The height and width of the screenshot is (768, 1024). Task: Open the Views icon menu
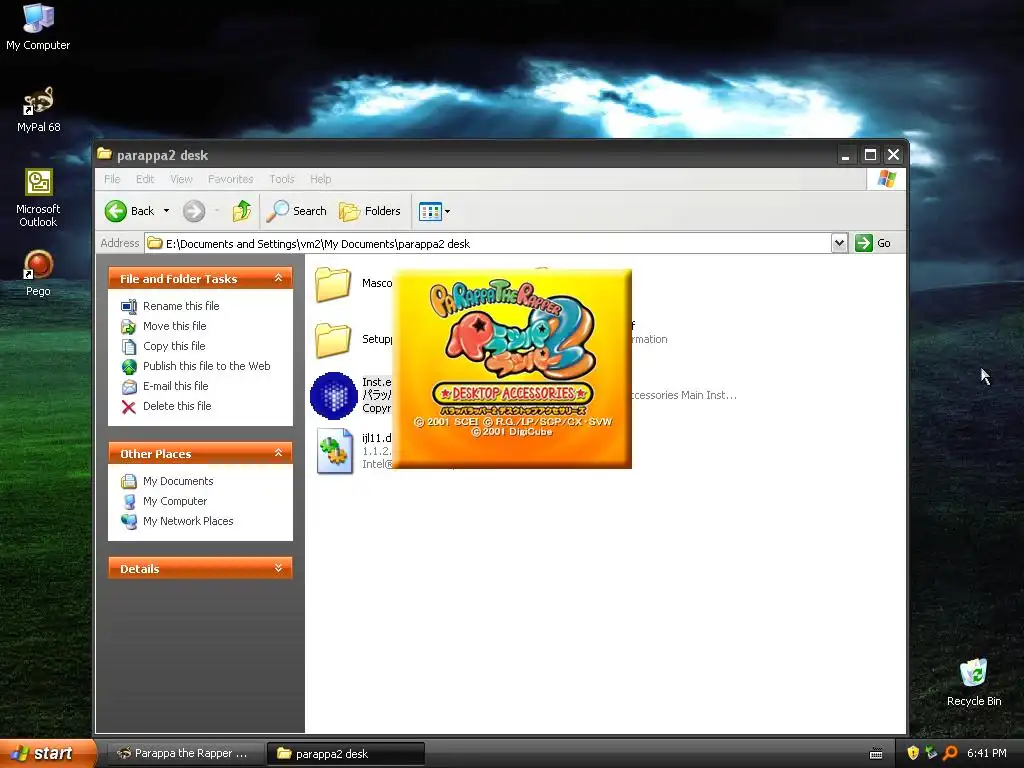434,211
